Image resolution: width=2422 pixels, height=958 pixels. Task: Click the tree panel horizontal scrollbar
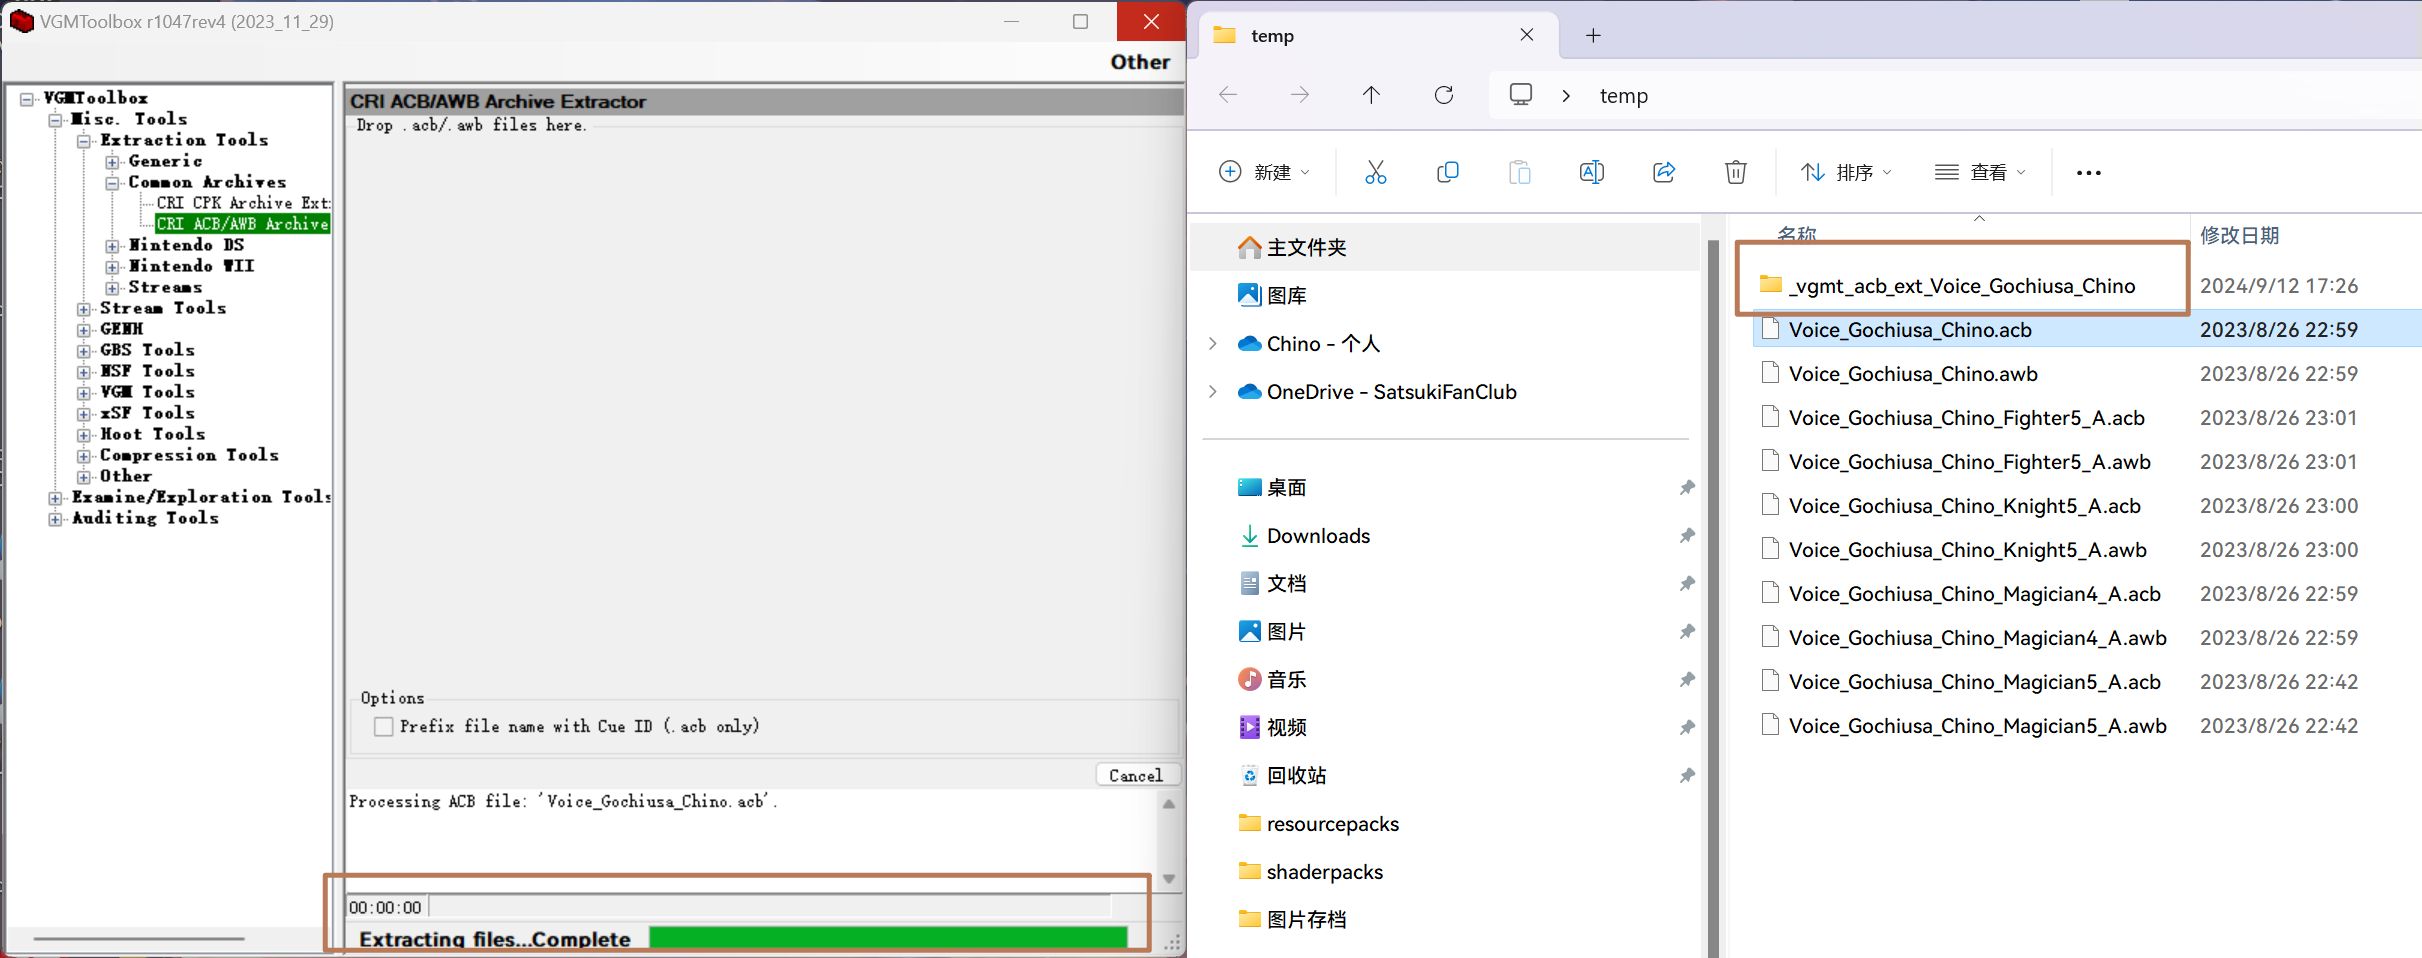click(139, 939)
